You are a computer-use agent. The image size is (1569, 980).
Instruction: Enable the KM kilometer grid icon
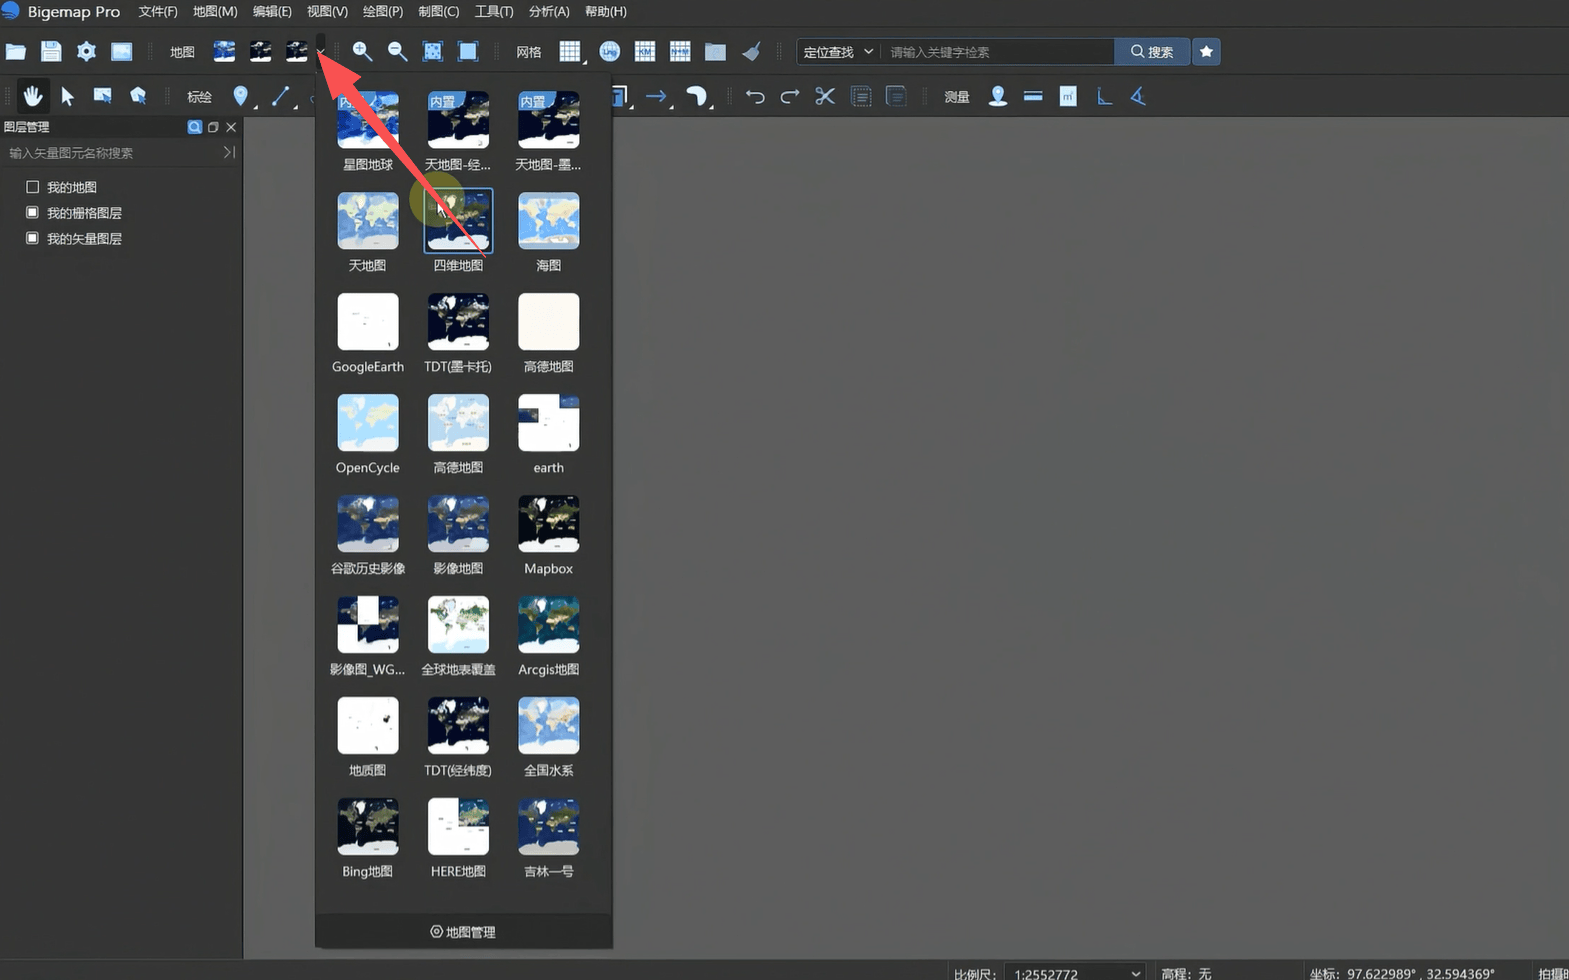pyautogui.click(x=644, y=52)
